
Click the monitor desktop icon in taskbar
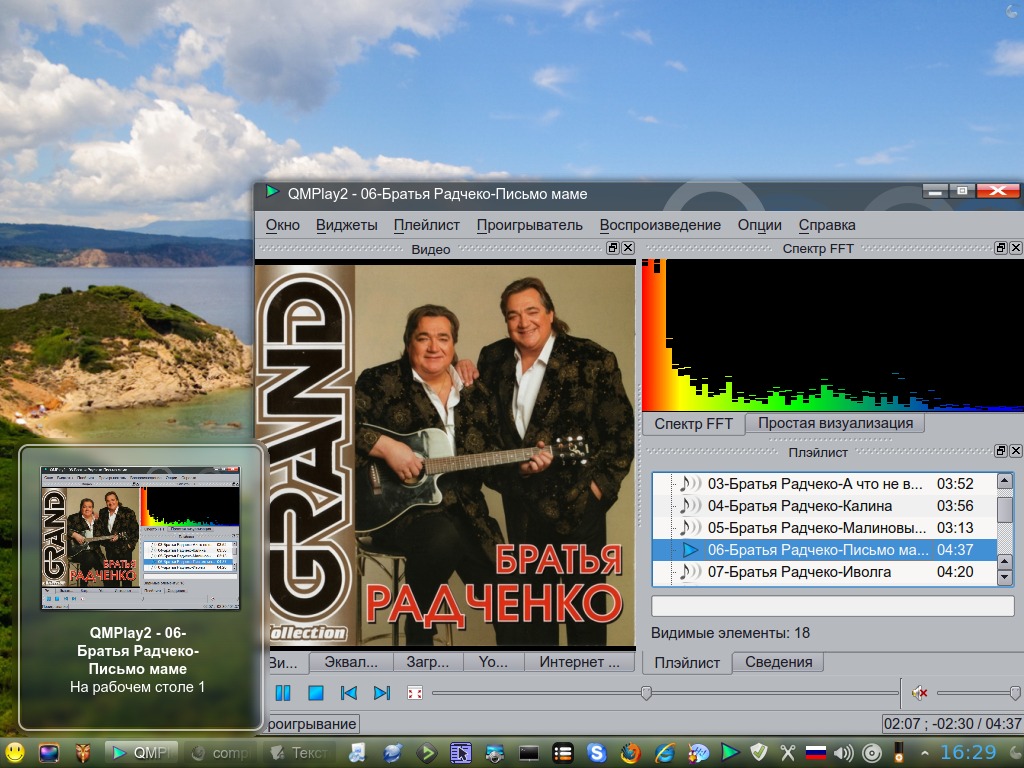coord(48,753)
